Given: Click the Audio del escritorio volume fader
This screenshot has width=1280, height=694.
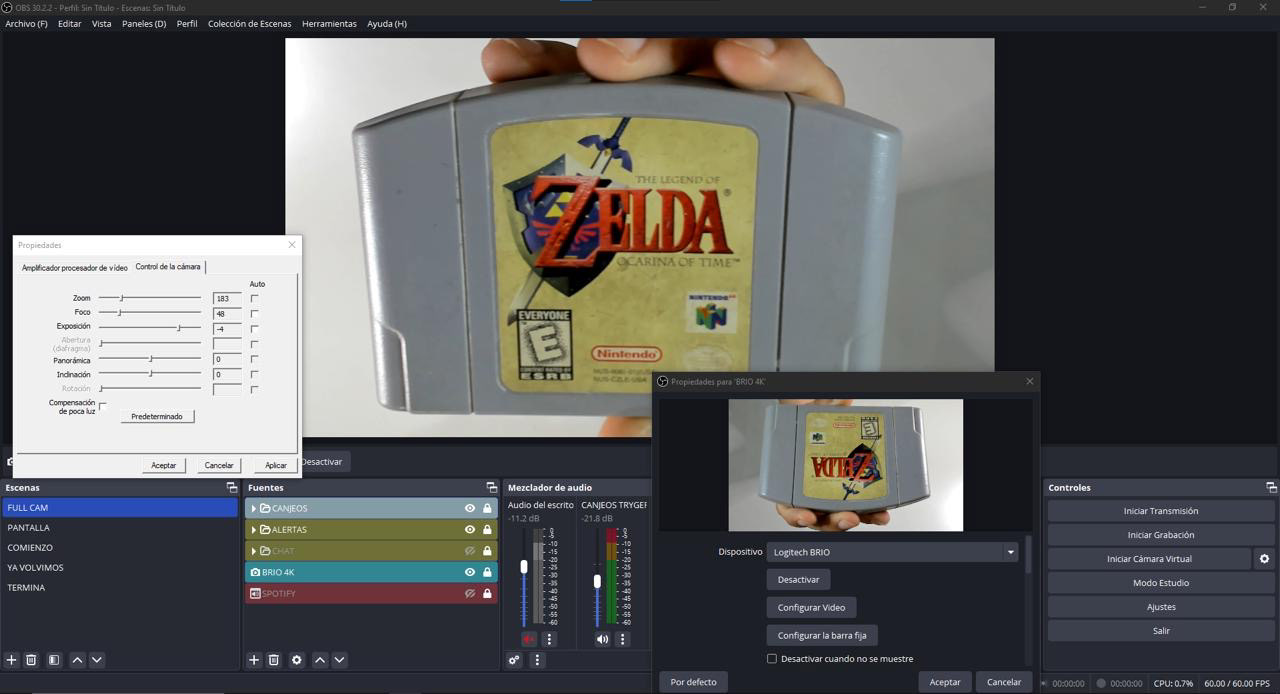Looking at the screenshot, I should (x=523, y=567).
